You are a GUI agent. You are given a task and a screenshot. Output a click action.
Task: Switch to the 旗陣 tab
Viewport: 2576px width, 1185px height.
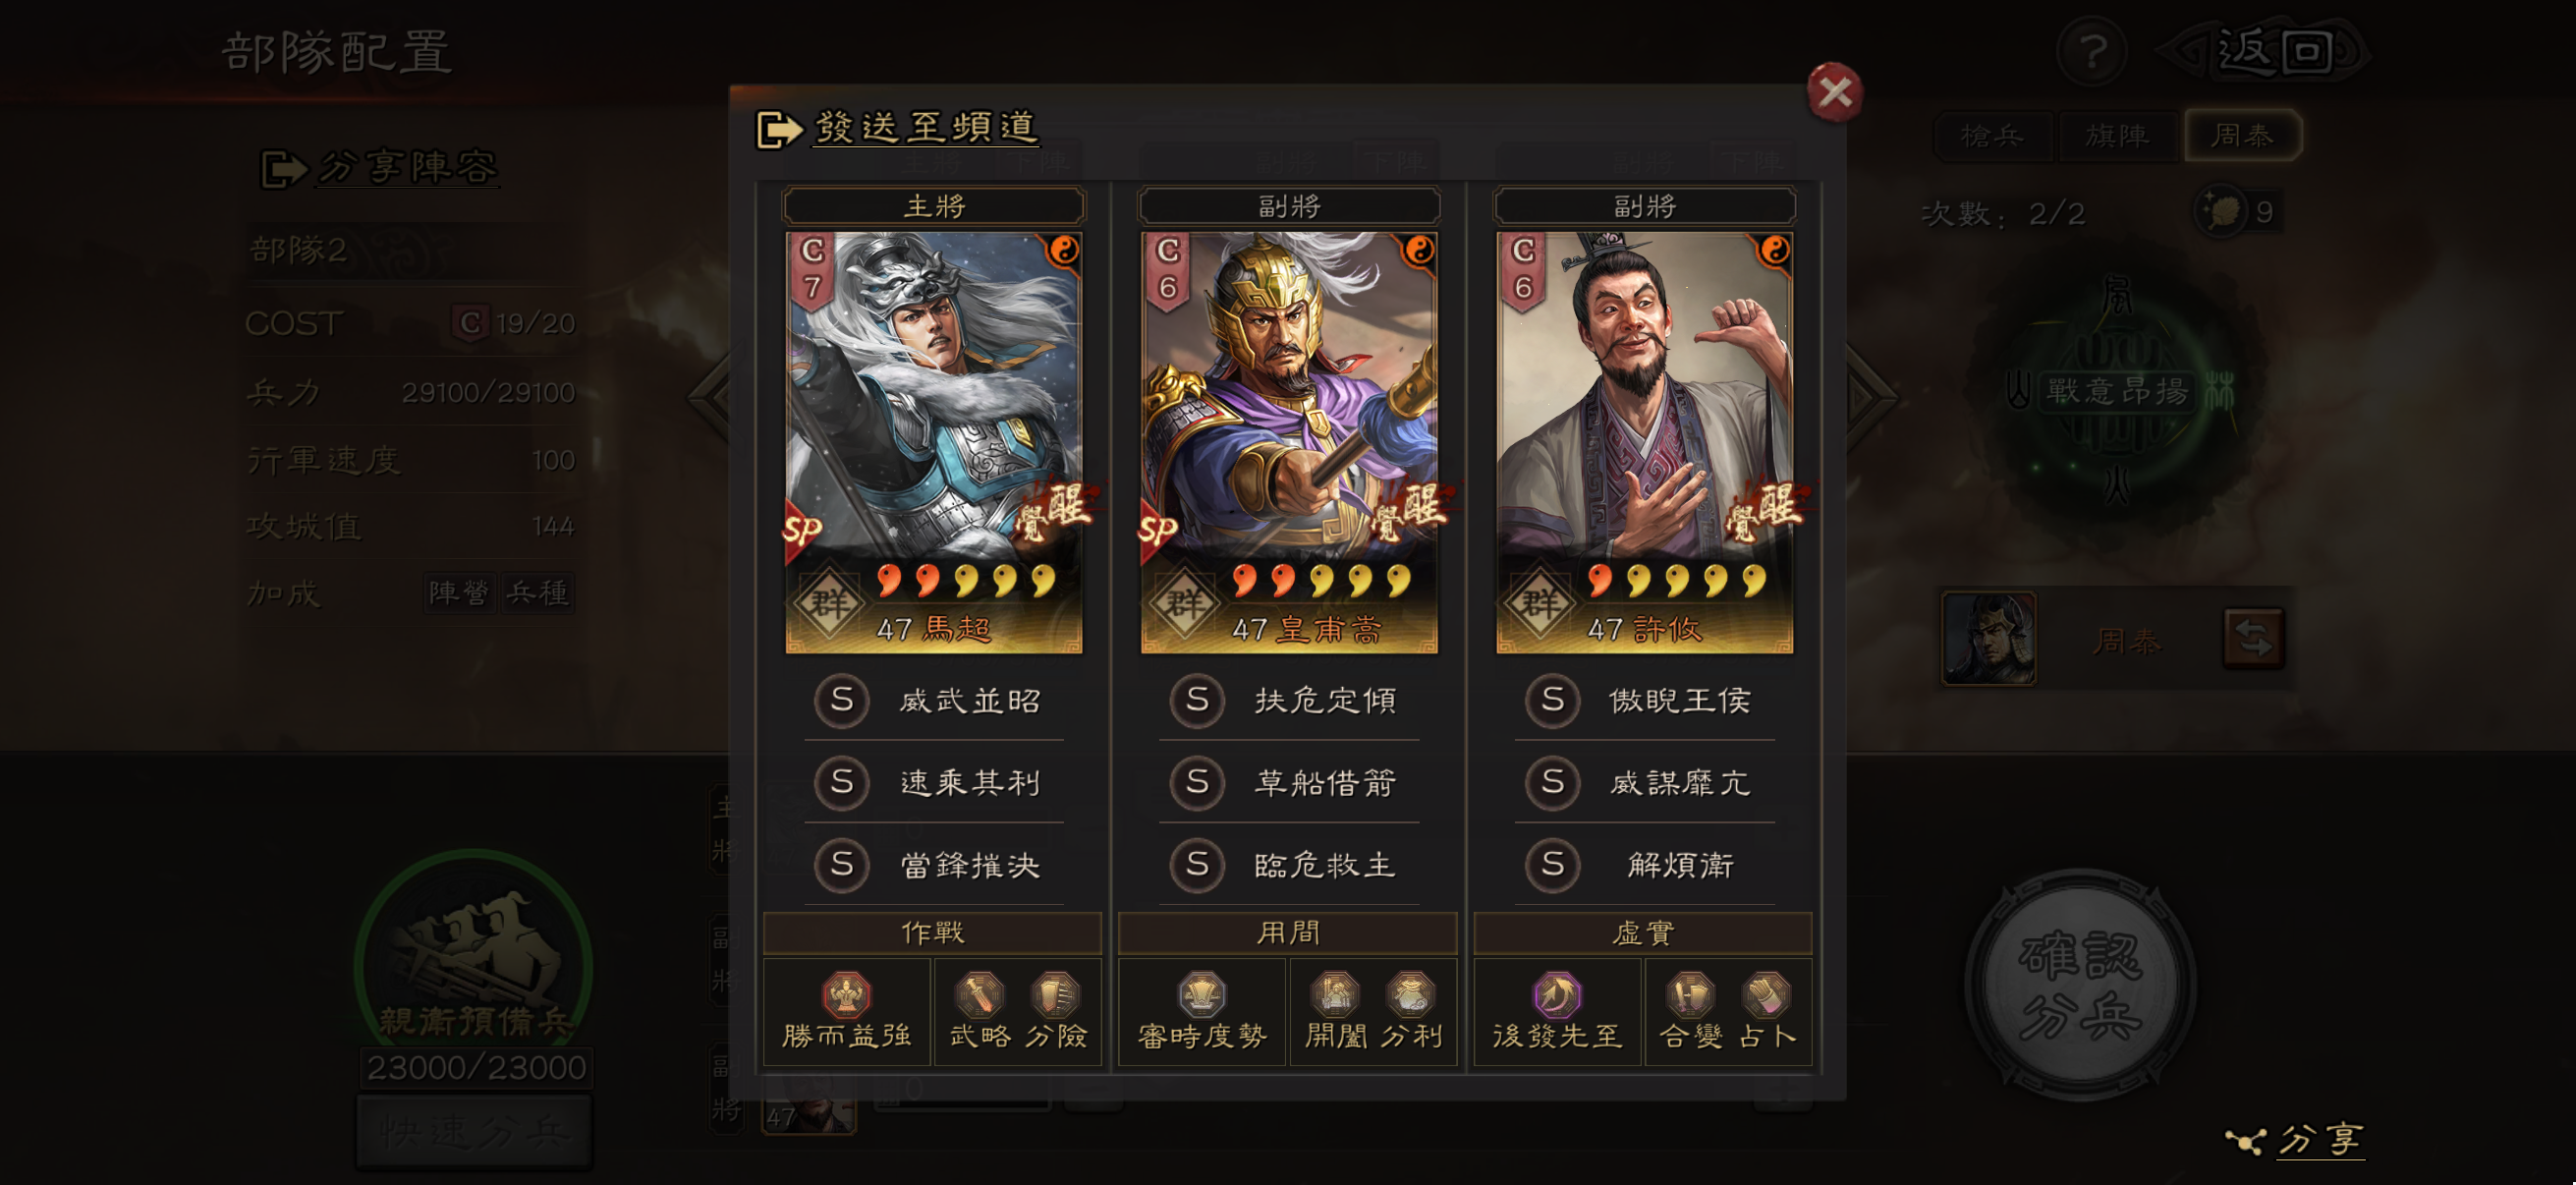pos(2116,136)
